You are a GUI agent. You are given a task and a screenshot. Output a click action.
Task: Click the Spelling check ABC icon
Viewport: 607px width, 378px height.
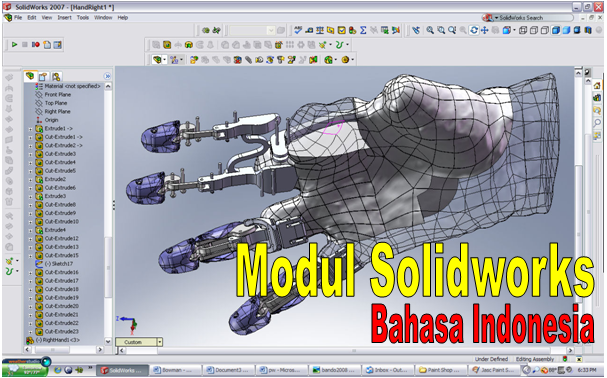click(298, 30)
